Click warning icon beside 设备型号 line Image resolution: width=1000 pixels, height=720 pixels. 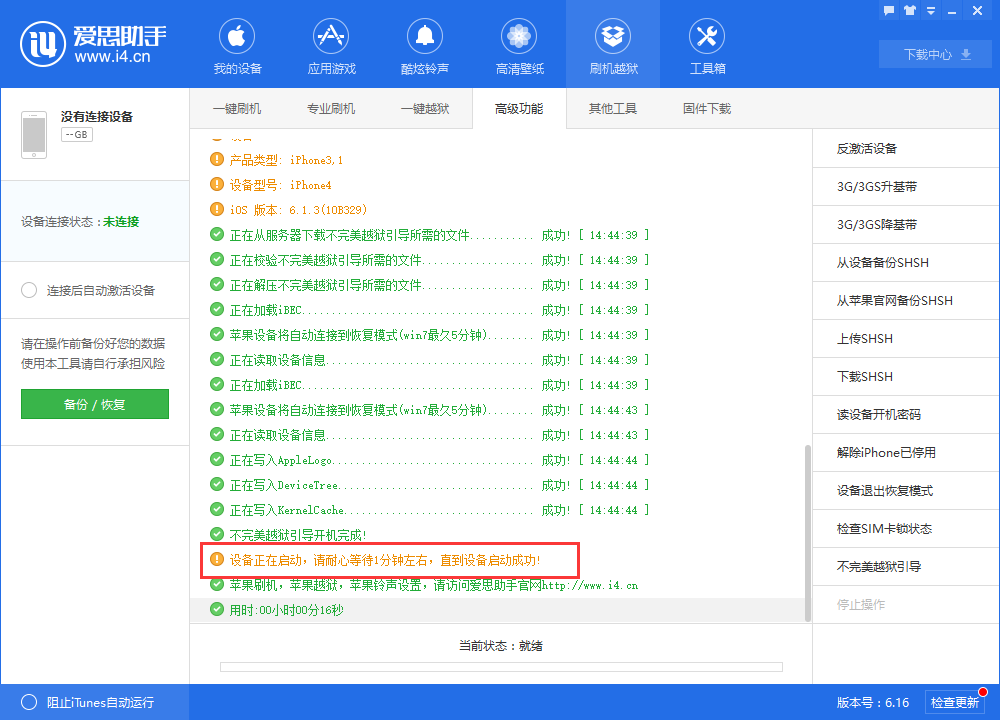click(x=217, y=184)
